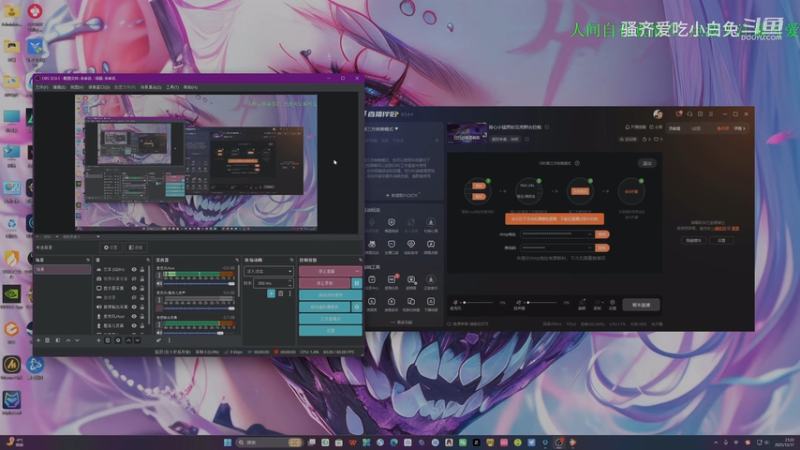This screenshot has width=800, height=450.
Task: Expand more functions at the tools panel bottom
Action: 402,322
